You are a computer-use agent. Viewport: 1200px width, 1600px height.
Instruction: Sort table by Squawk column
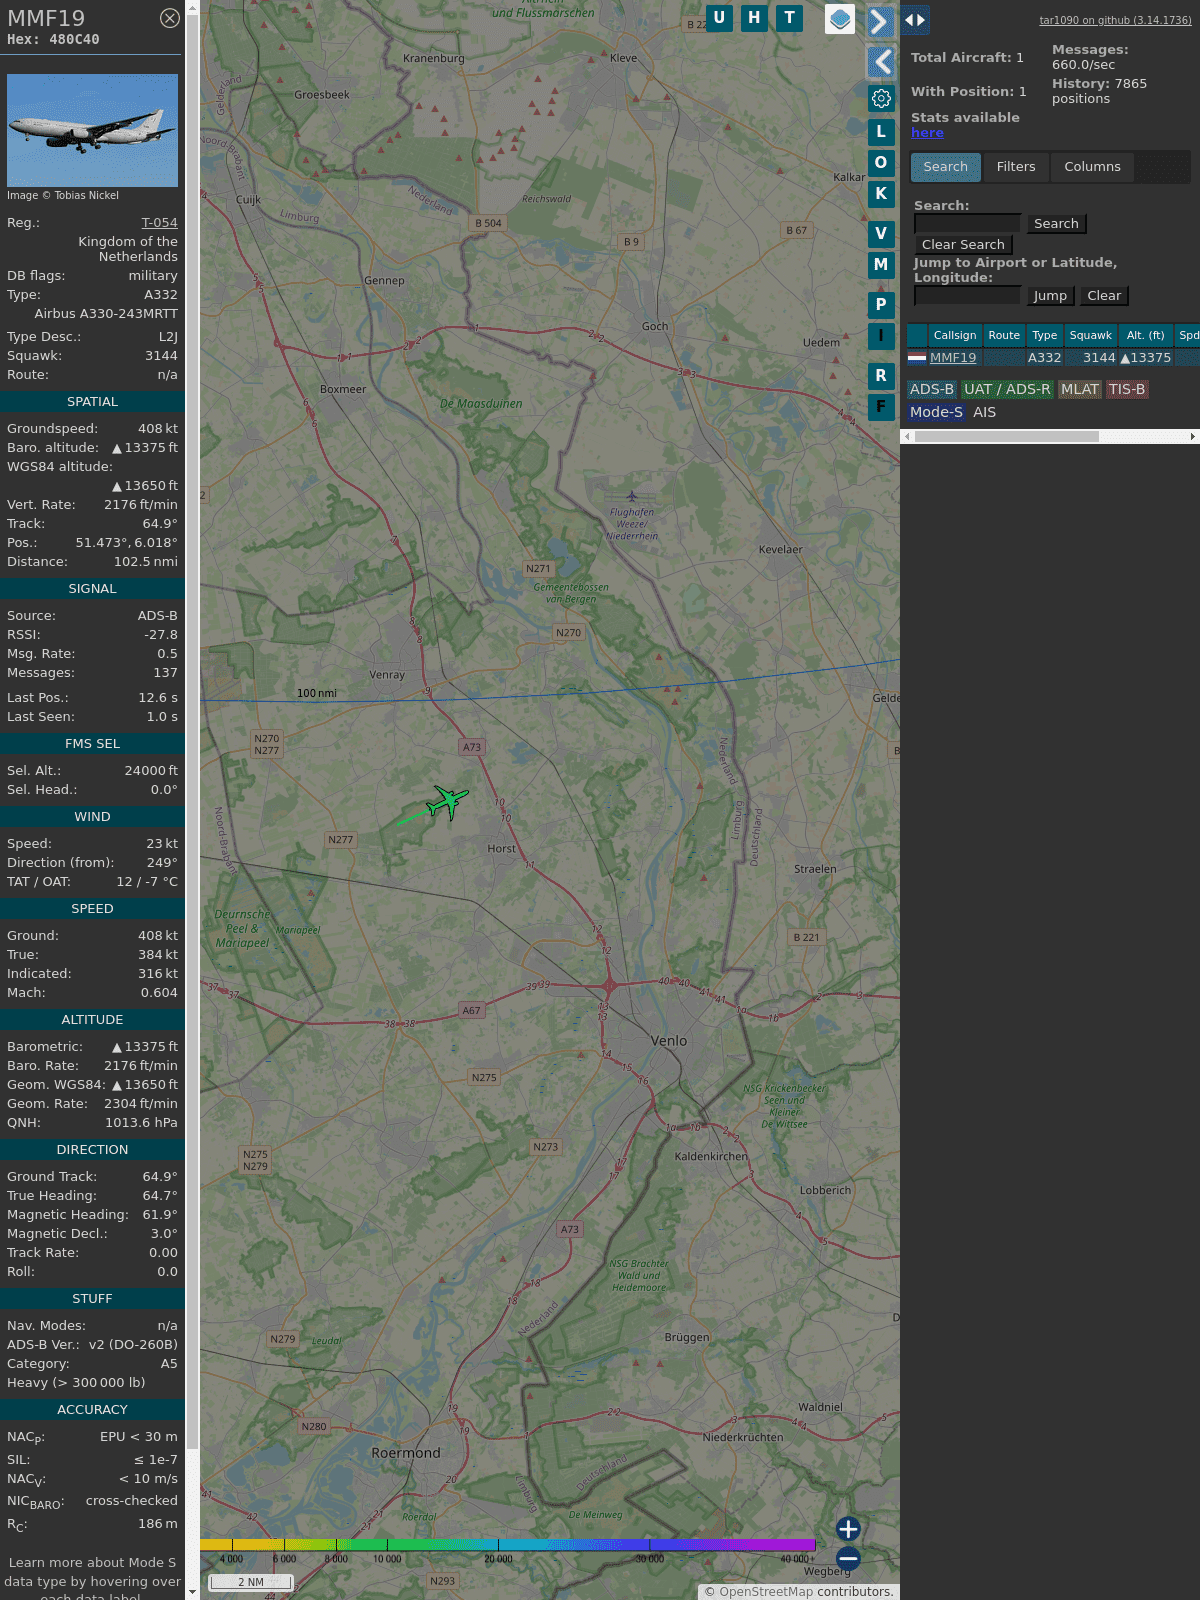pos(1090,336)
